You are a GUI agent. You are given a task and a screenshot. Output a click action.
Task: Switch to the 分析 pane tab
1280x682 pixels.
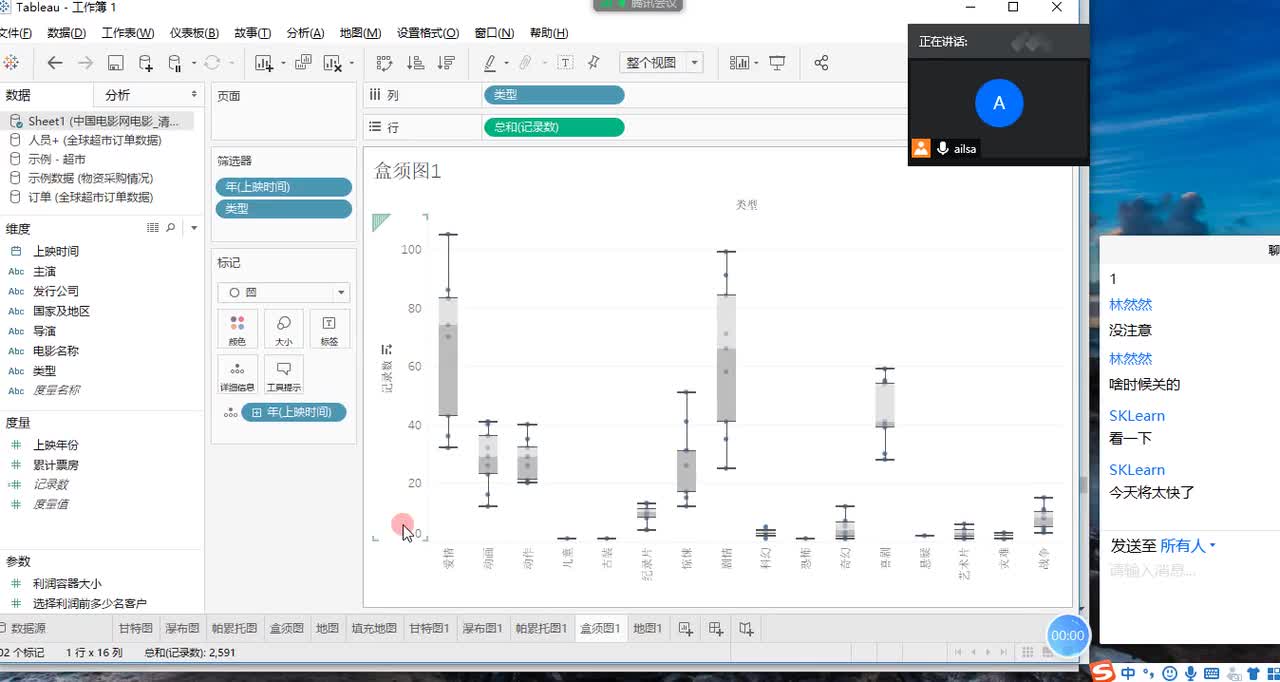pos(117,95)
